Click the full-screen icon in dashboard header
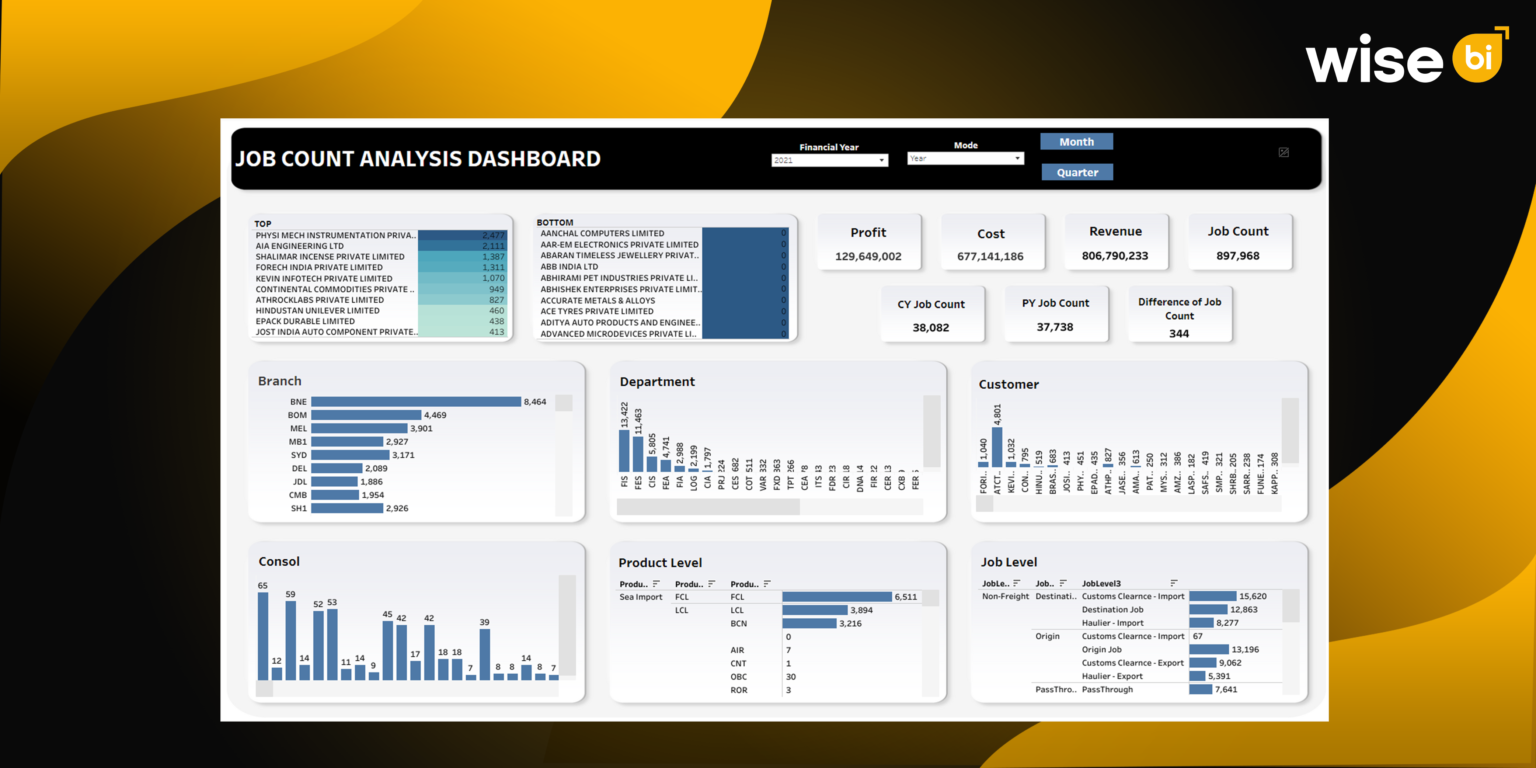Screen dimensions: 1536x768 (x=1283, y=151)
